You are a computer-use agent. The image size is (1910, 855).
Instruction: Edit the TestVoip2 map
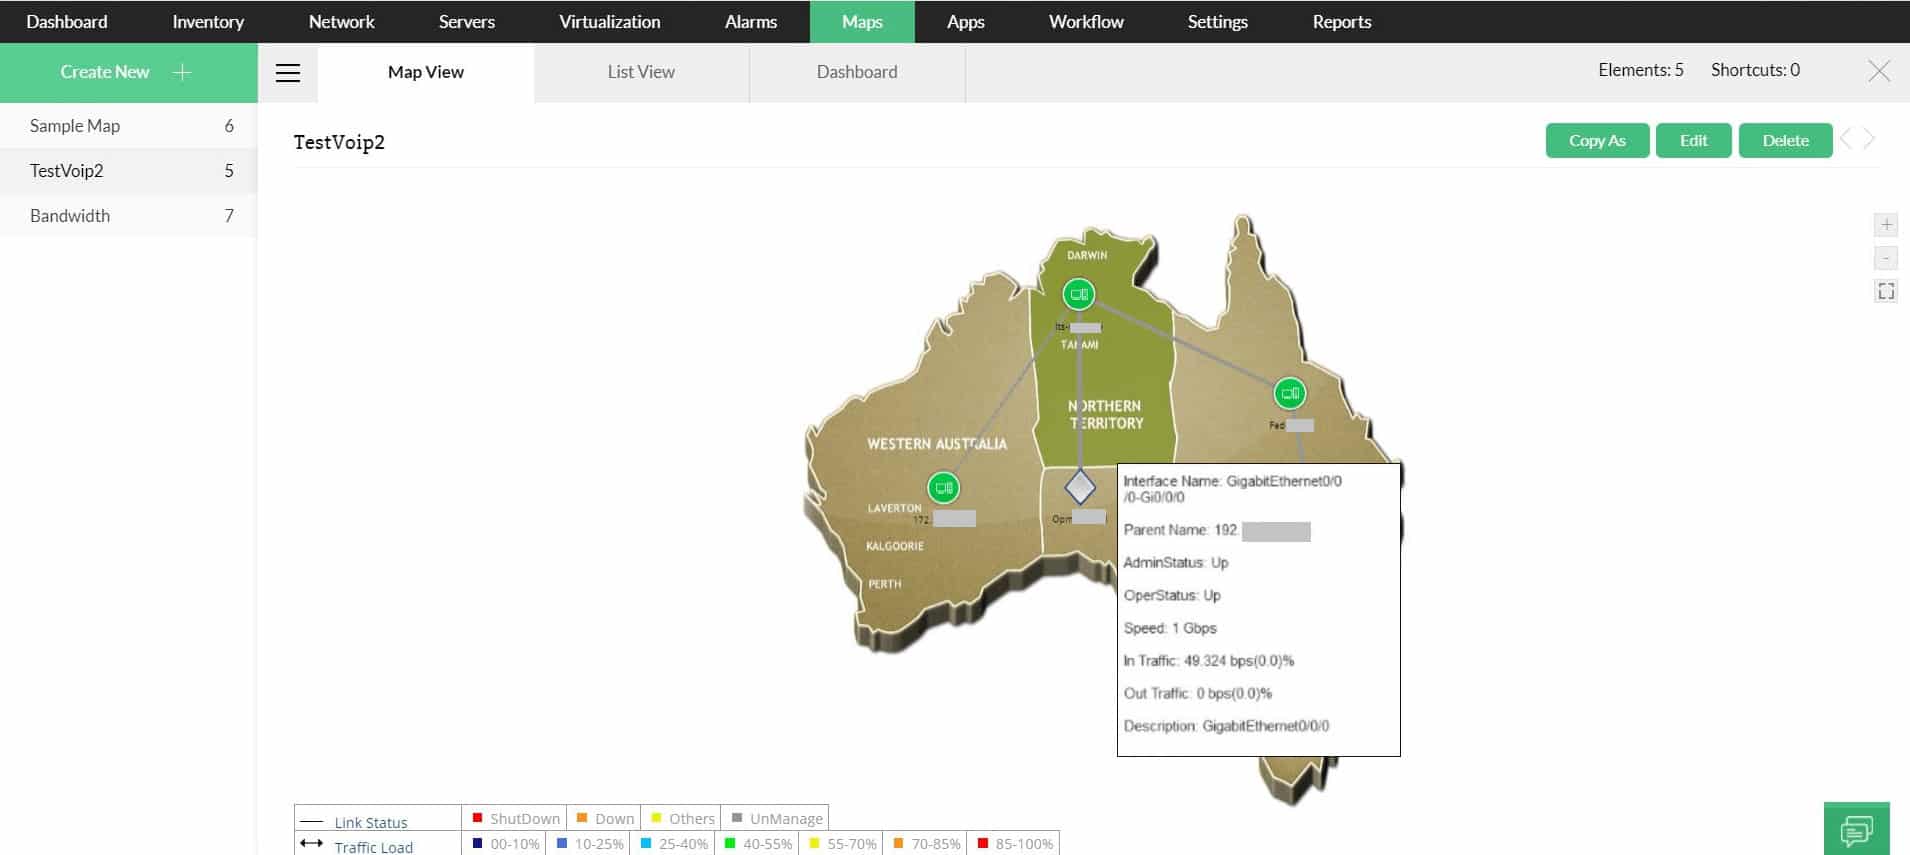1693,140
